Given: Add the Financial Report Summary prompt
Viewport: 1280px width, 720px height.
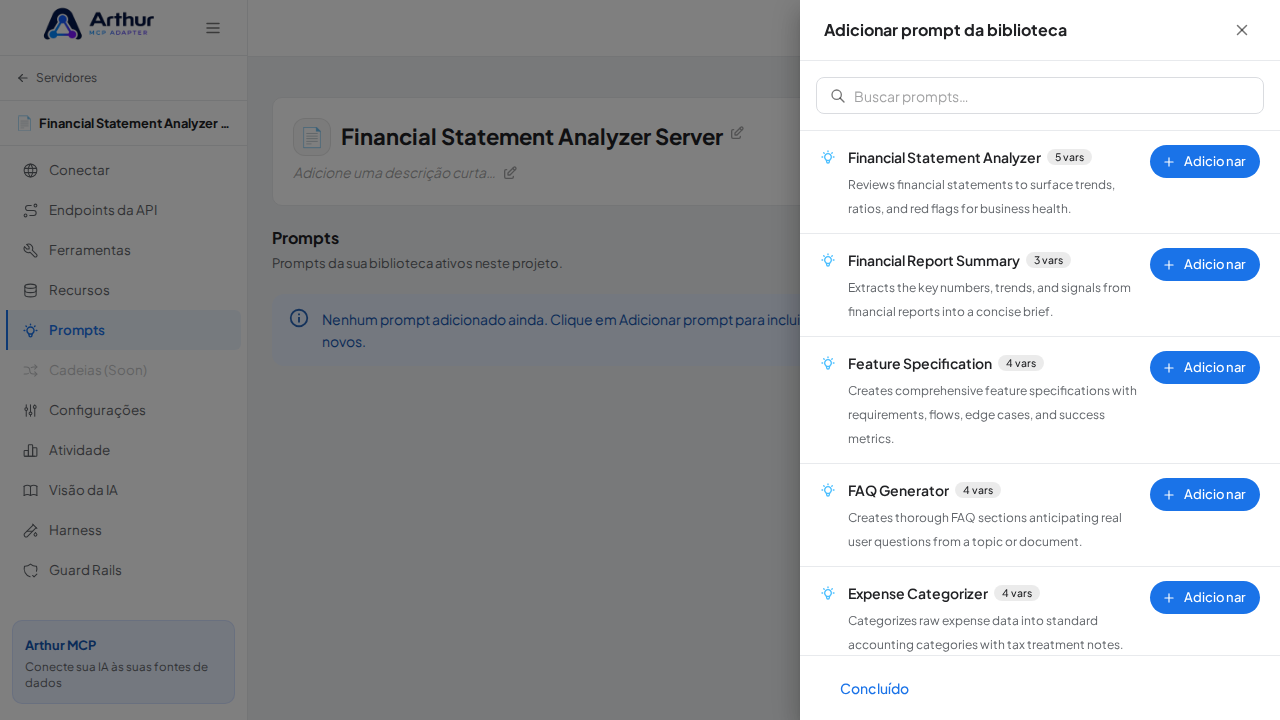Looking at the screenshot, I should click(1205, 264).
